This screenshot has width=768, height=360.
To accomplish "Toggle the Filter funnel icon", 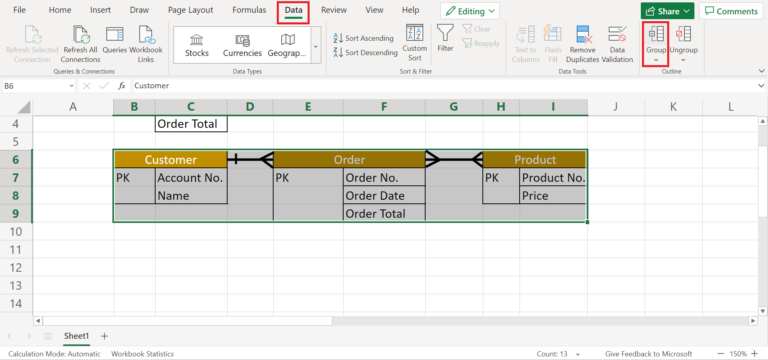I will [445, 32].
